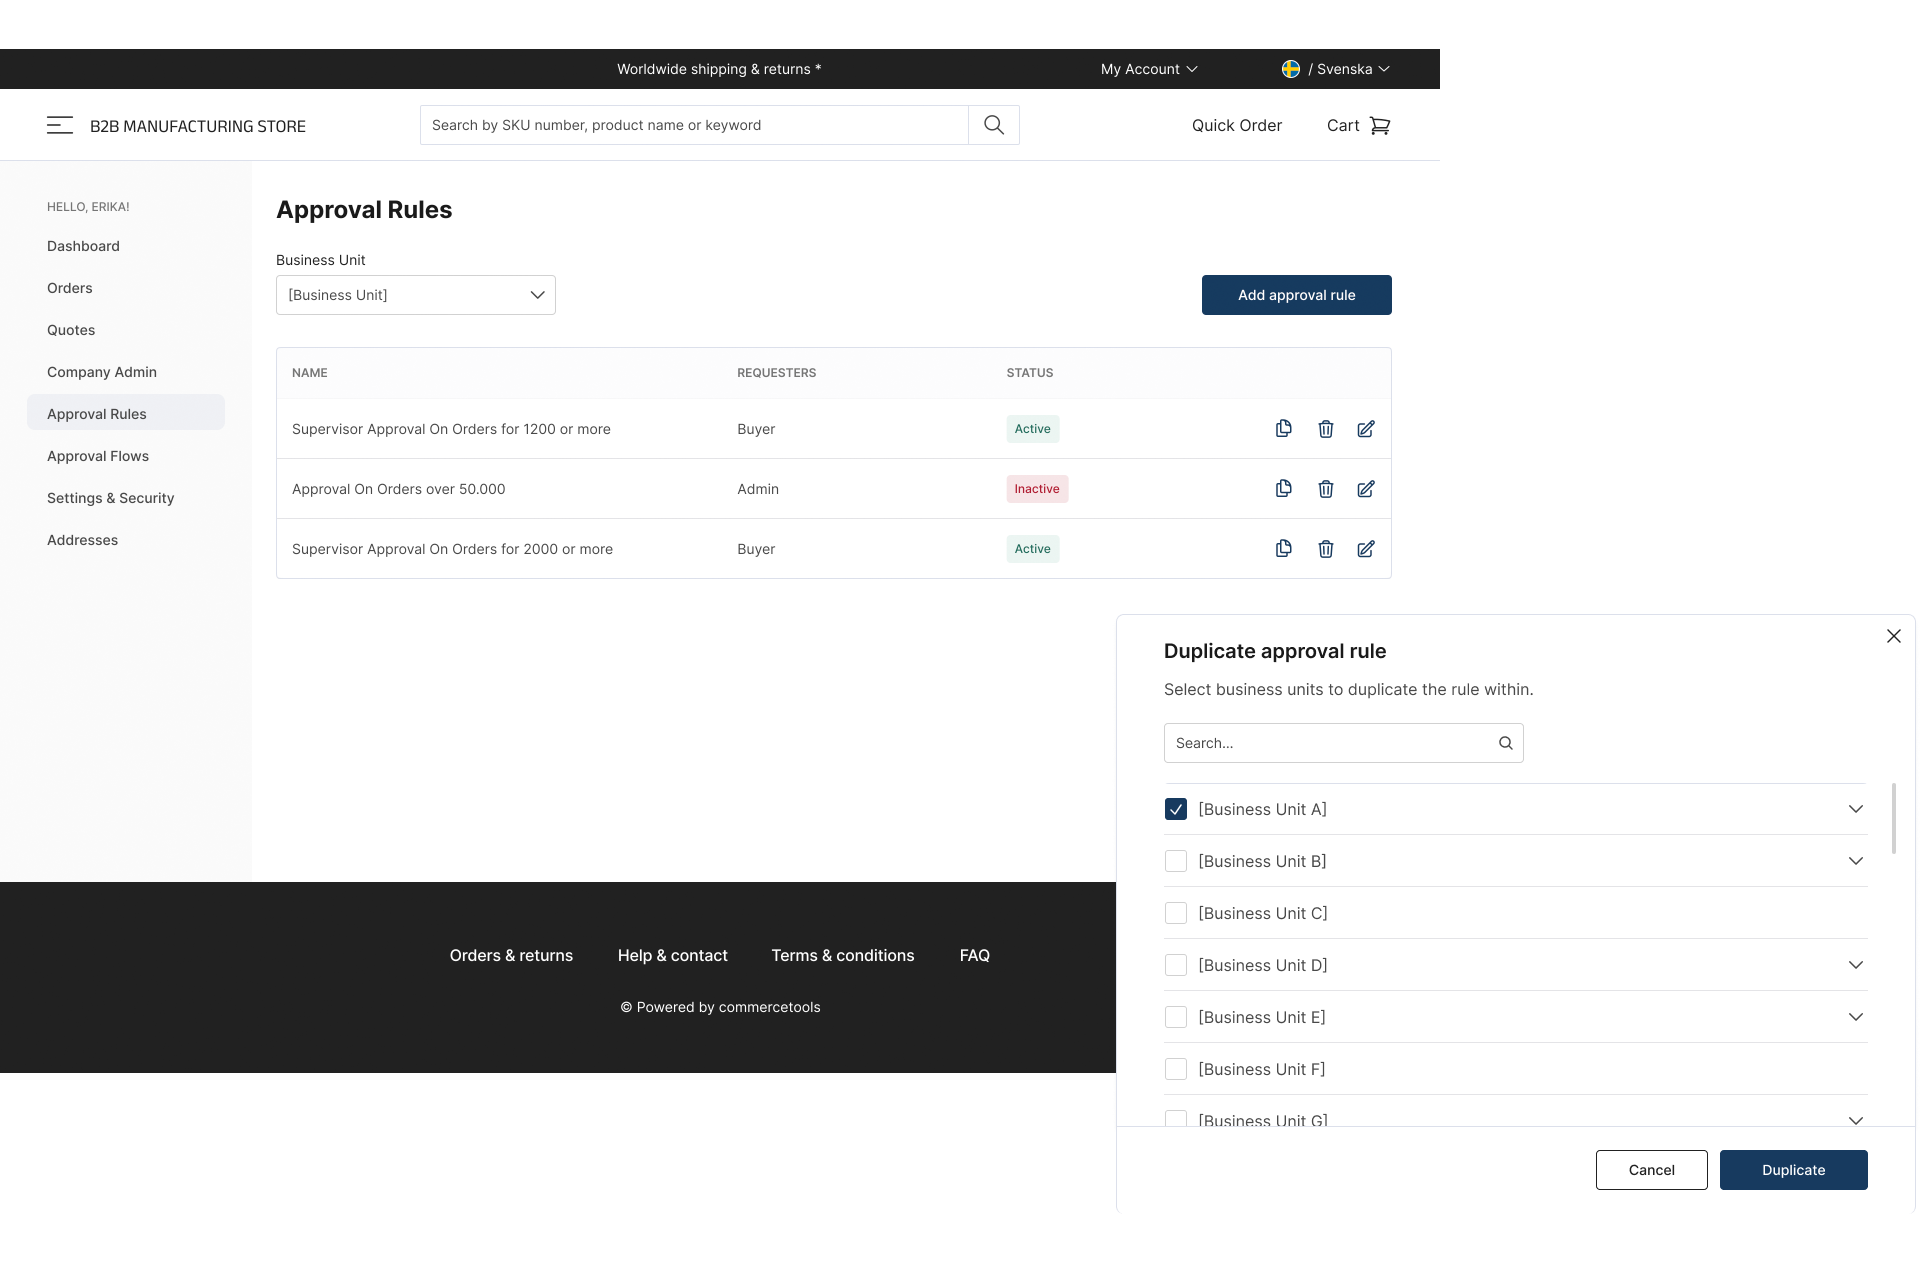The image size is (1920, 1280).
Task: Open Addresses in the sidebar
Action: (x=82, y=540)
